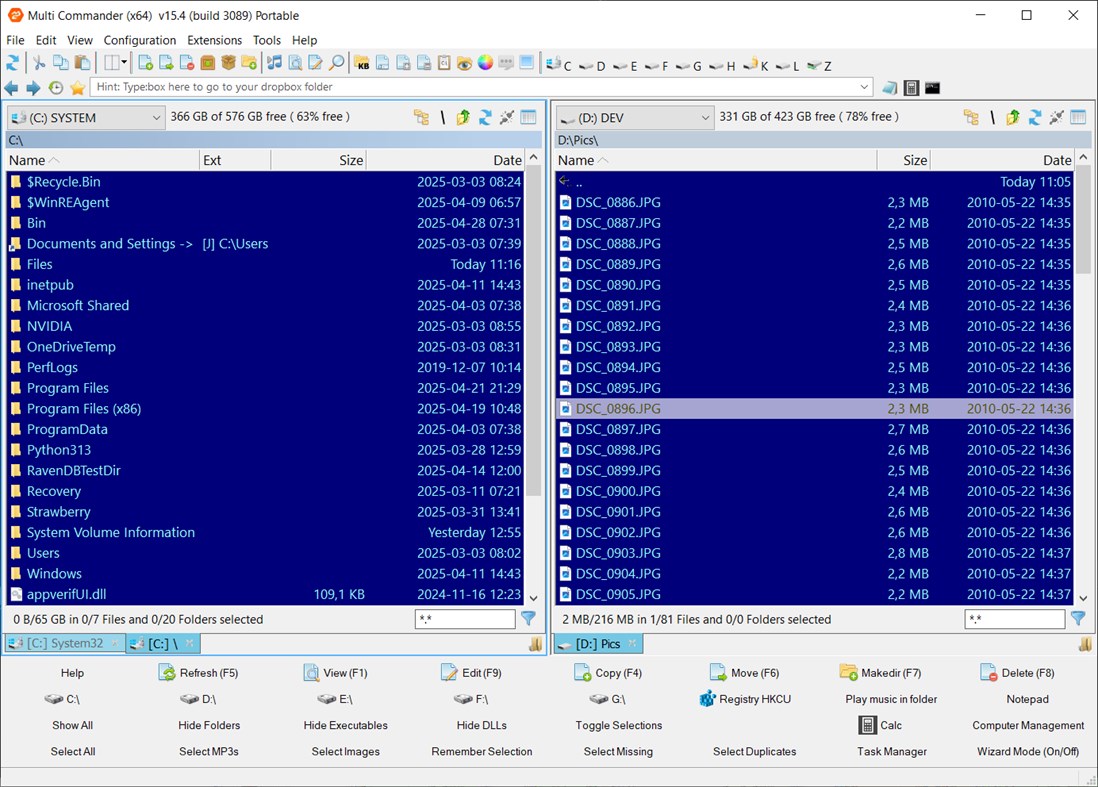This screenshot has height=787, width=1098.
Task: Open the (D:) DEV drive dropdown
Action: point(634,117)
